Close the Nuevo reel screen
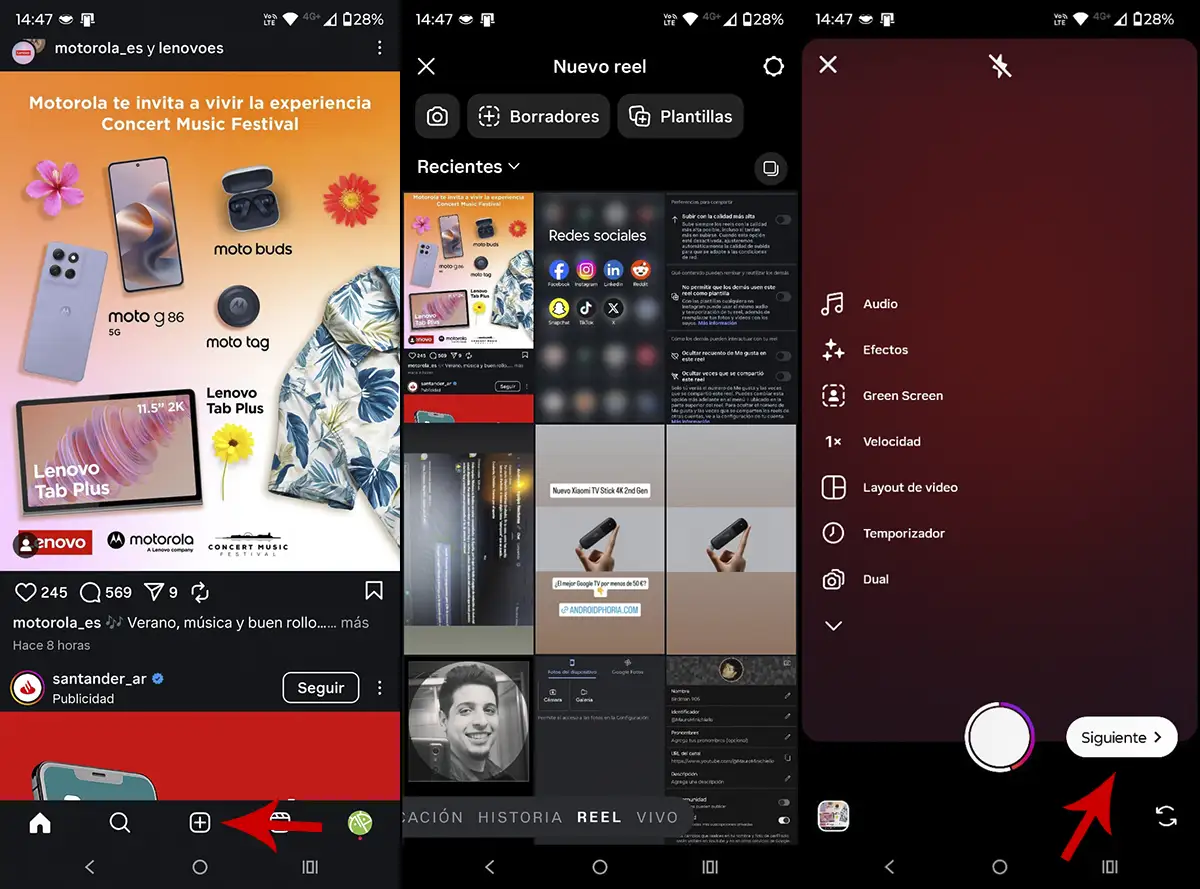This screenshot has width=1200, height=889. 426,67
